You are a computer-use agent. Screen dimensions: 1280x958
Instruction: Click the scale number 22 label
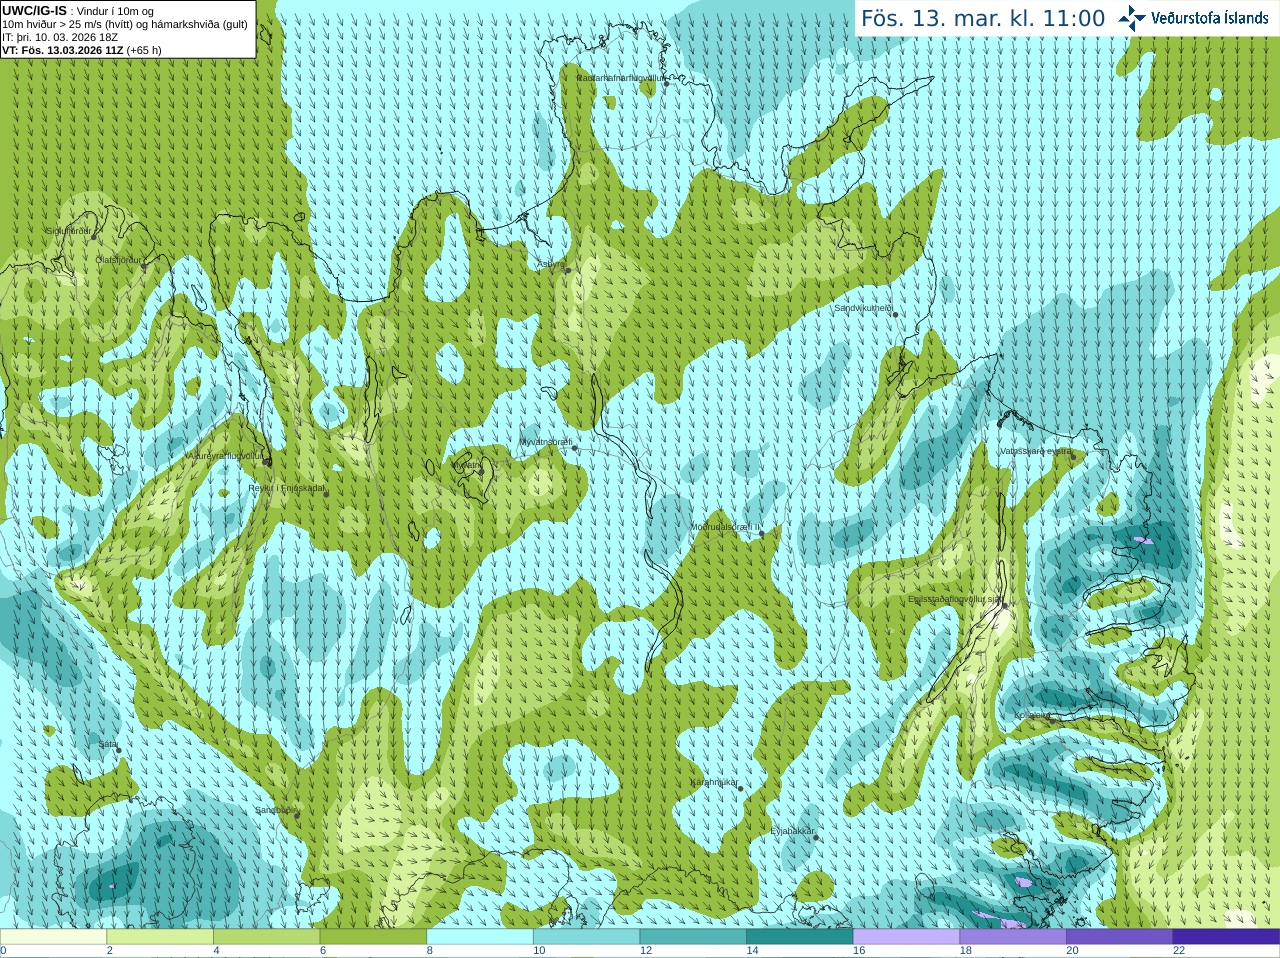tap(1179, 951)
